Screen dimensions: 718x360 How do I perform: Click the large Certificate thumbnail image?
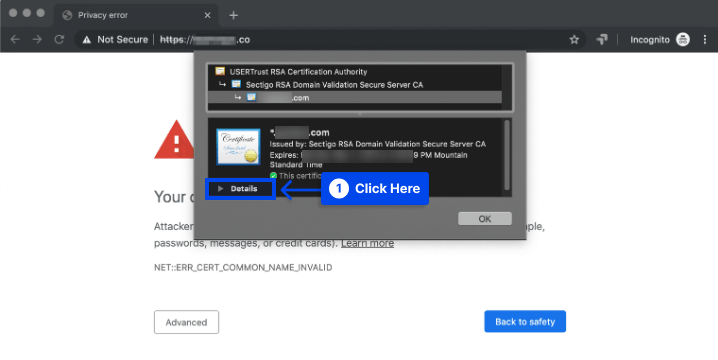coord(238,147)
